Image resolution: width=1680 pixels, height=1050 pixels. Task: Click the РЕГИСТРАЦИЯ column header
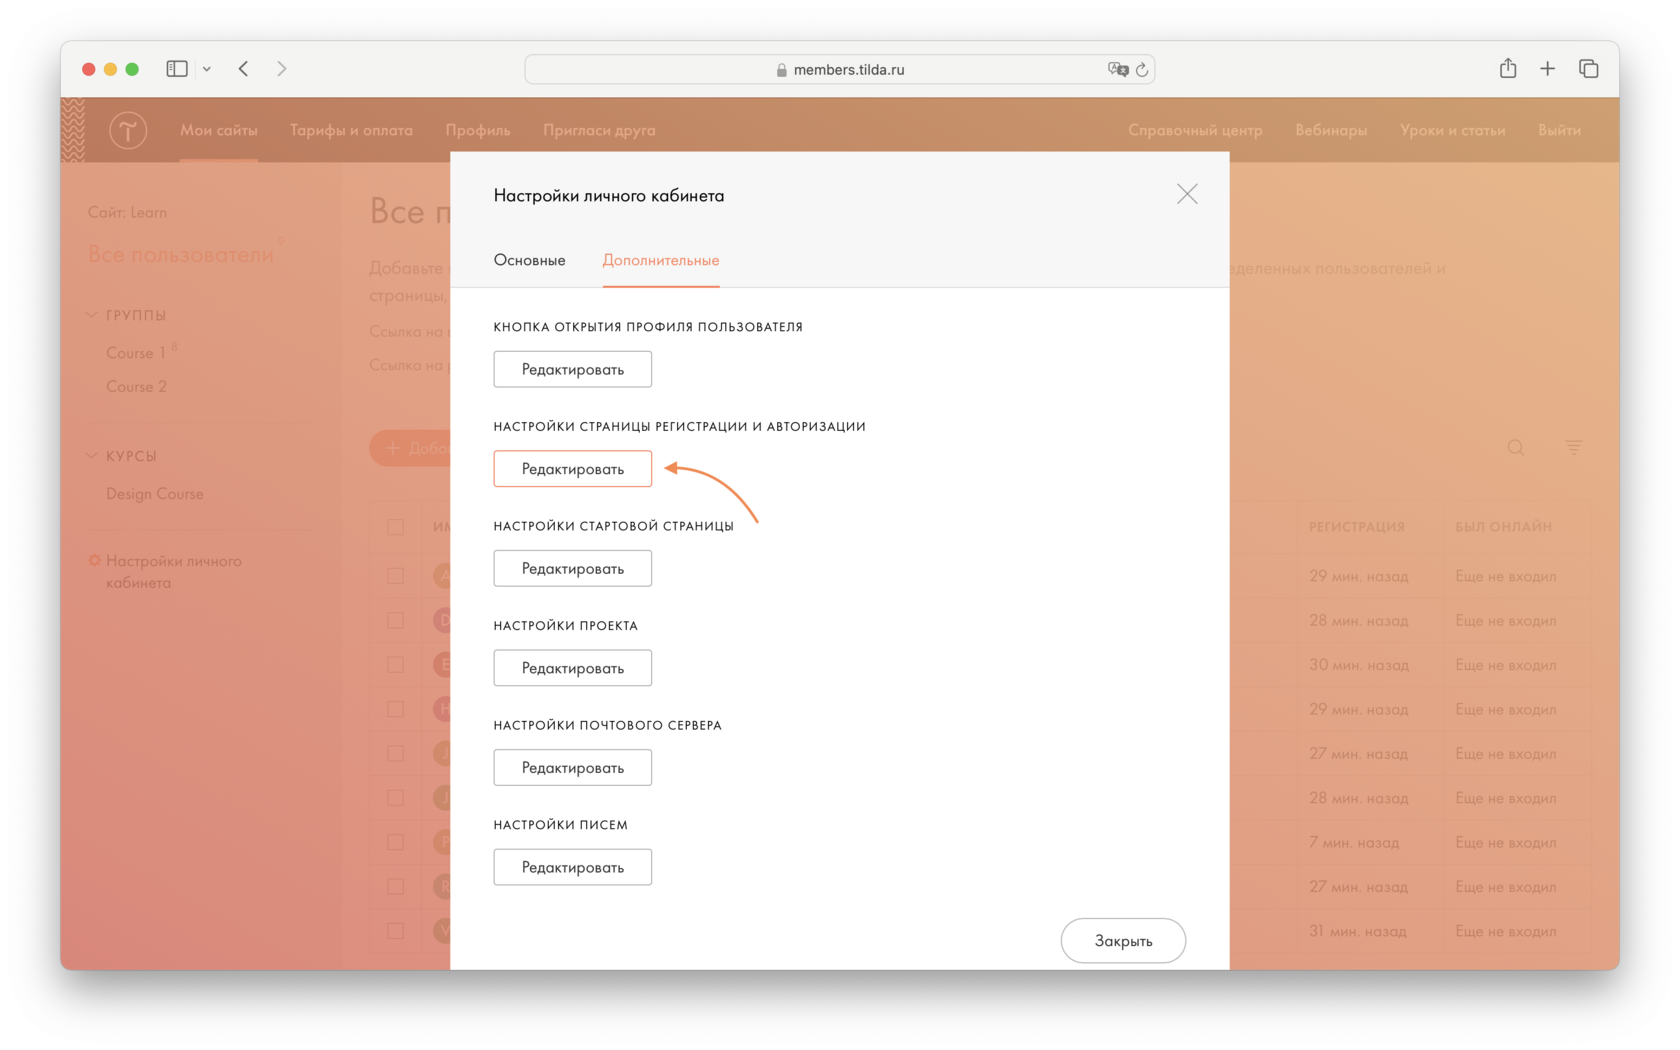(1357, 527)
